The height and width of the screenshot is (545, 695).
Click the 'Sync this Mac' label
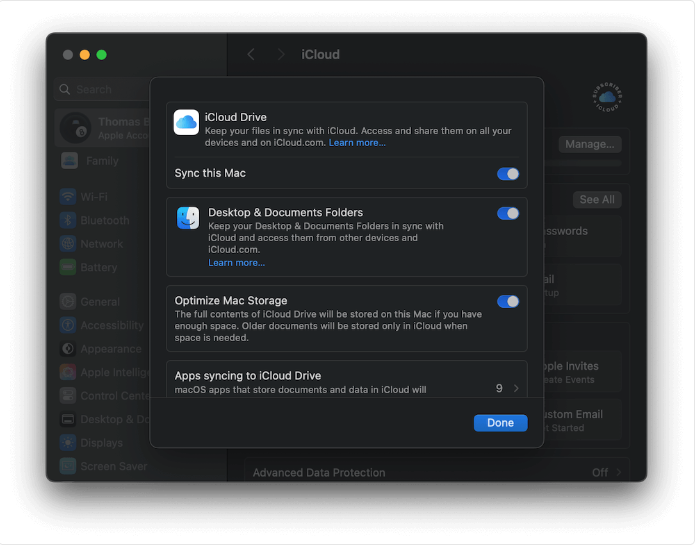coord(210,173)
